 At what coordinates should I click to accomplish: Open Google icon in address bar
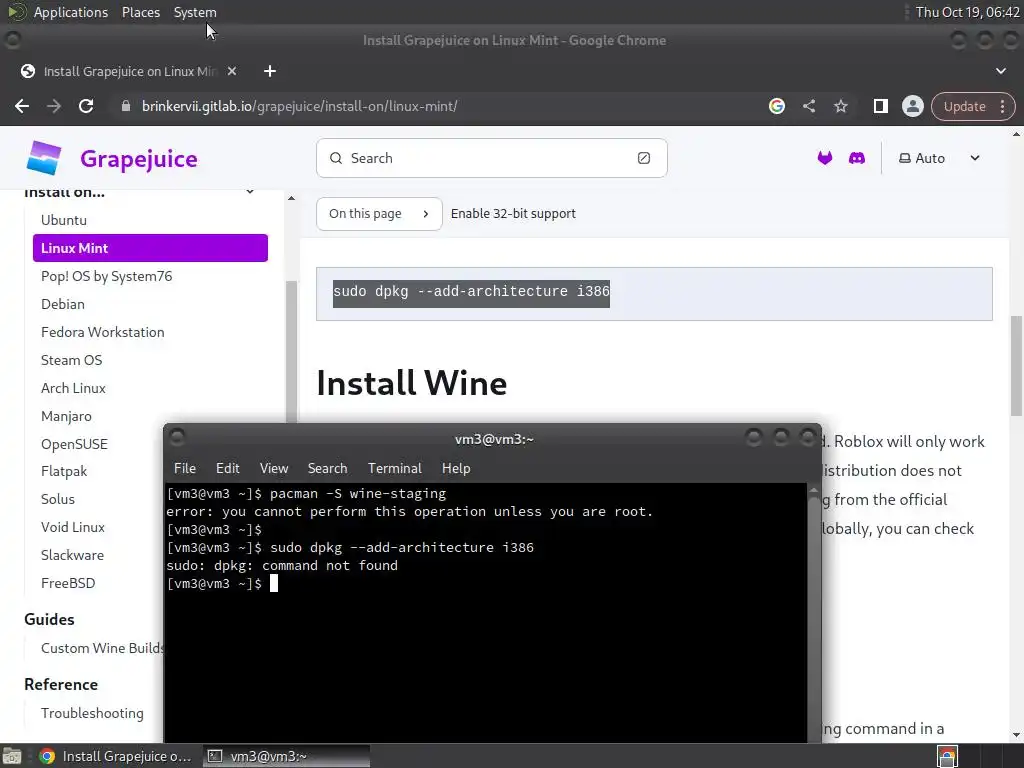tap(776, 106)
